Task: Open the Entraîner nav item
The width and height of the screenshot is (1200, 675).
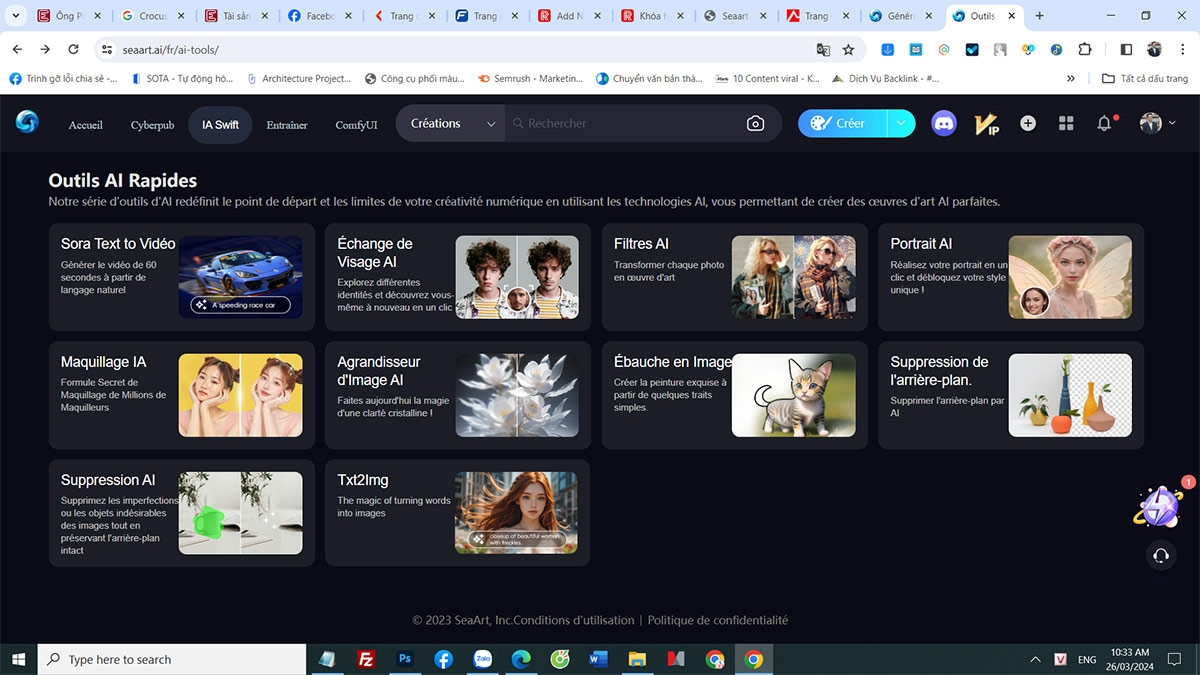Action: click(287, 125)
